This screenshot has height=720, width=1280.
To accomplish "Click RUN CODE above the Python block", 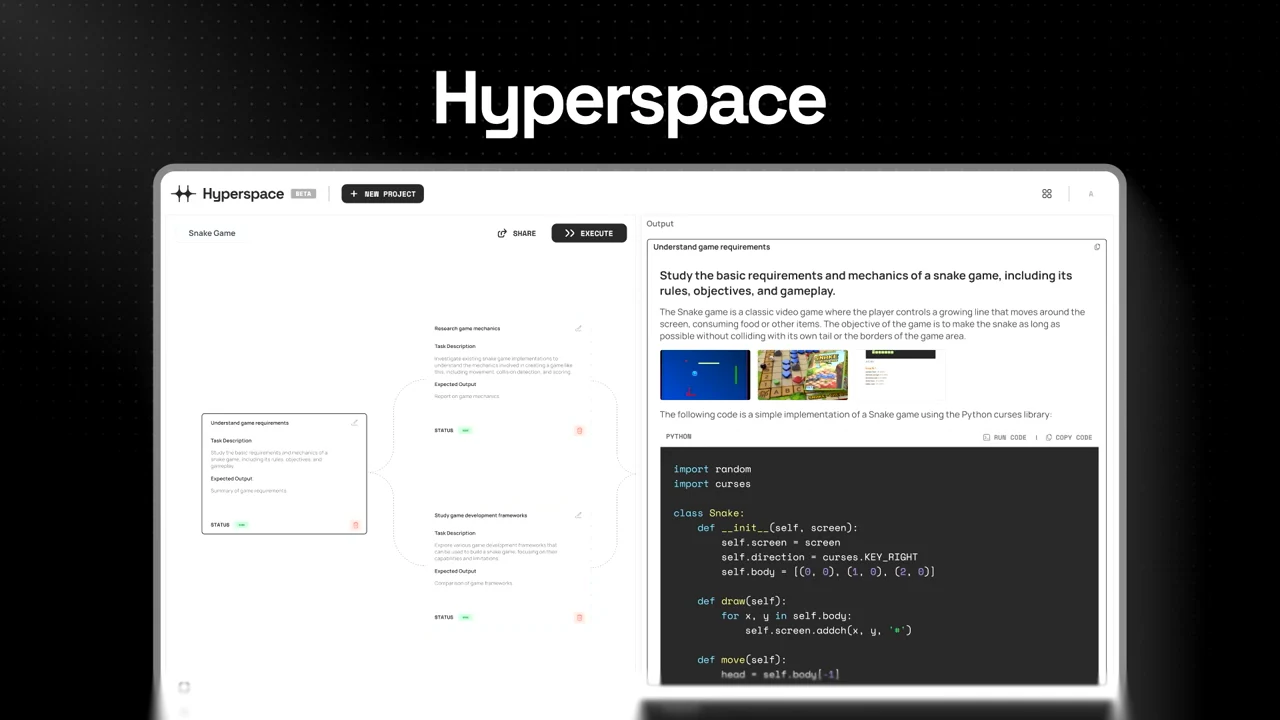I will [1005, 437].
